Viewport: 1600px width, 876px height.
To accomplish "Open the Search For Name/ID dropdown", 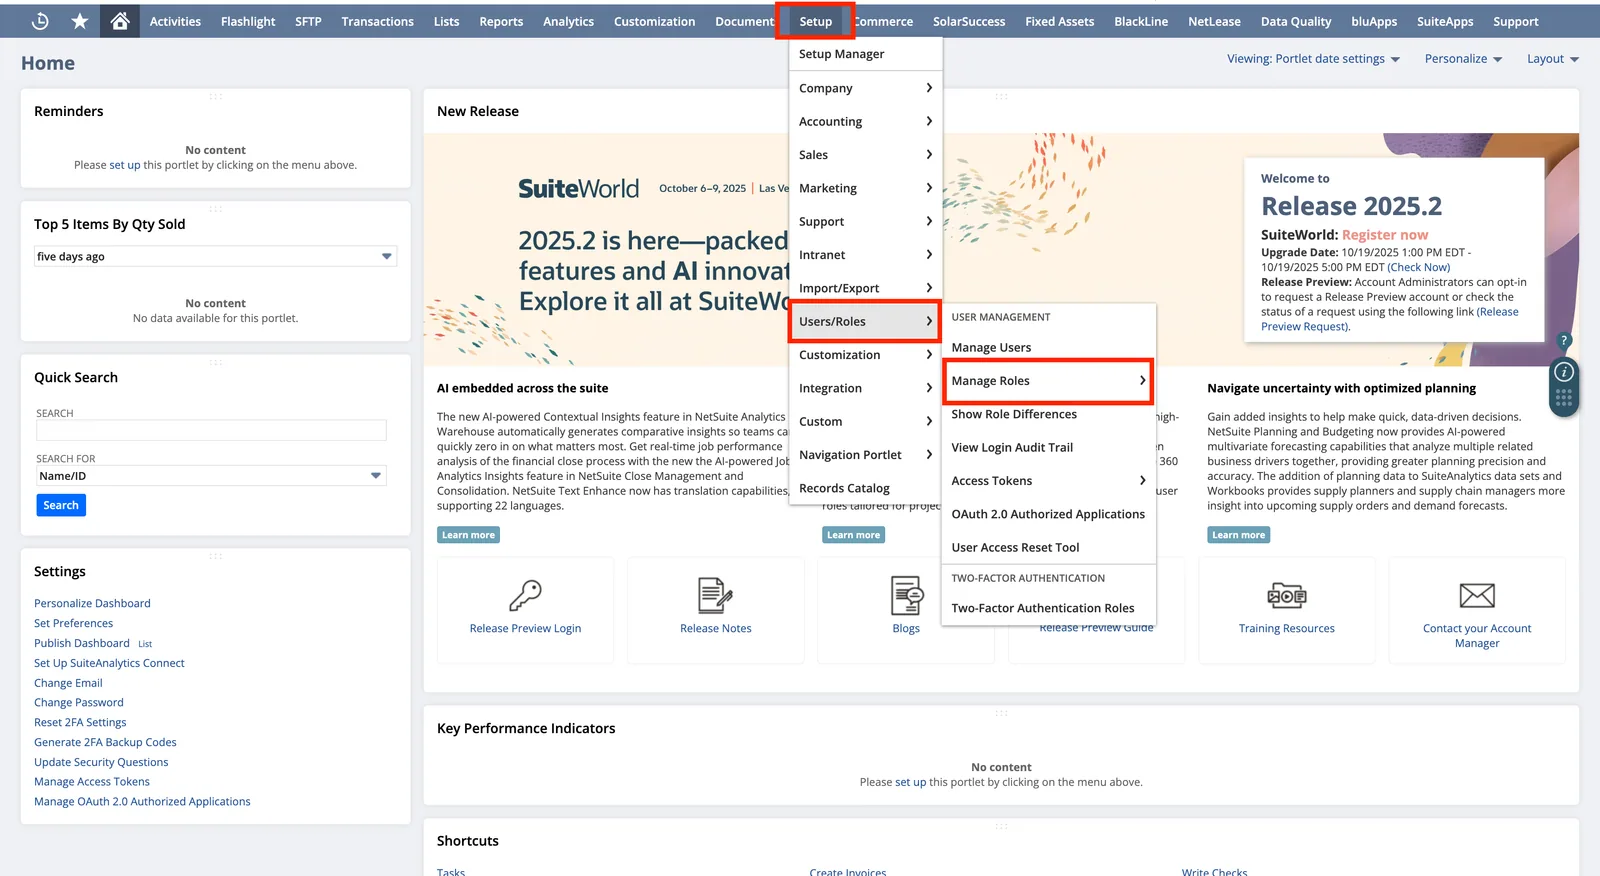I will [x=211, y=476].
